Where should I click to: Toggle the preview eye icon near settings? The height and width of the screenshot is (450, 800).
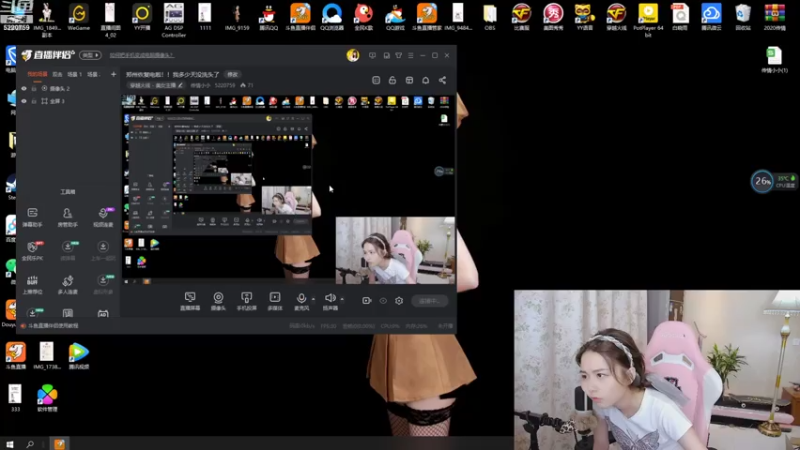[383, 301]
